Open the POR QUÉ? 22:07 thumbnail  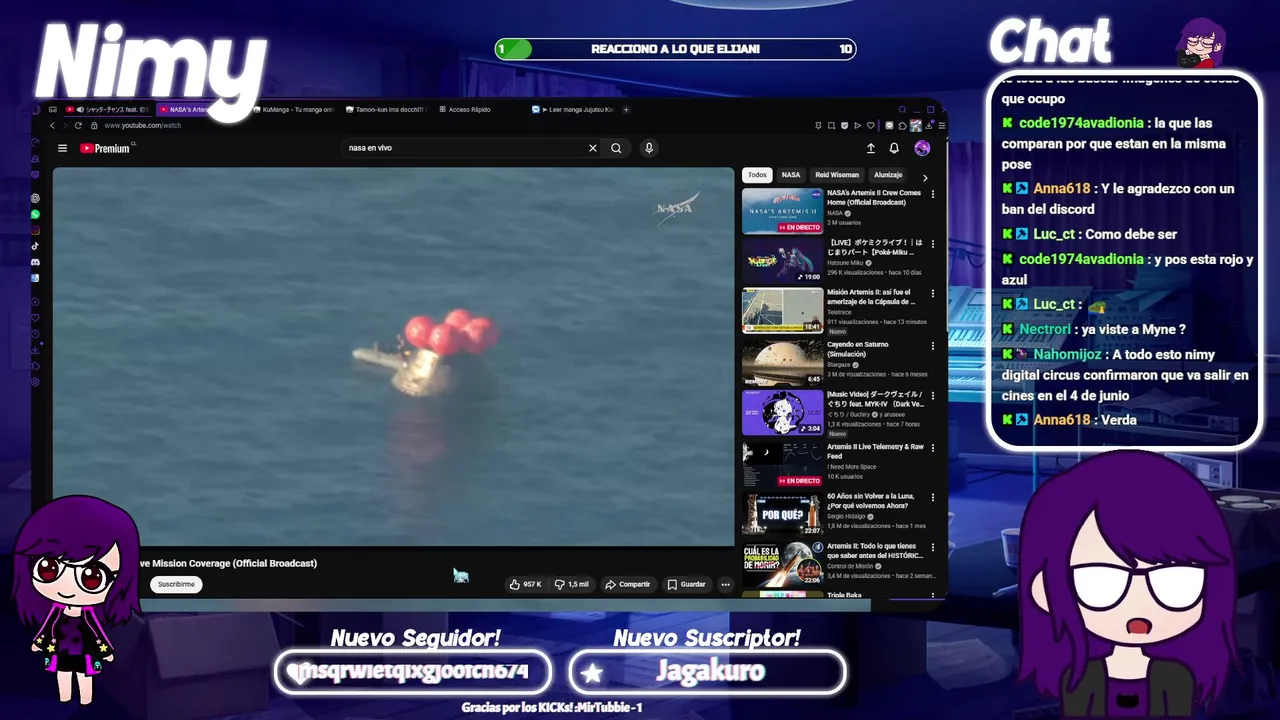tap(782, 514)
